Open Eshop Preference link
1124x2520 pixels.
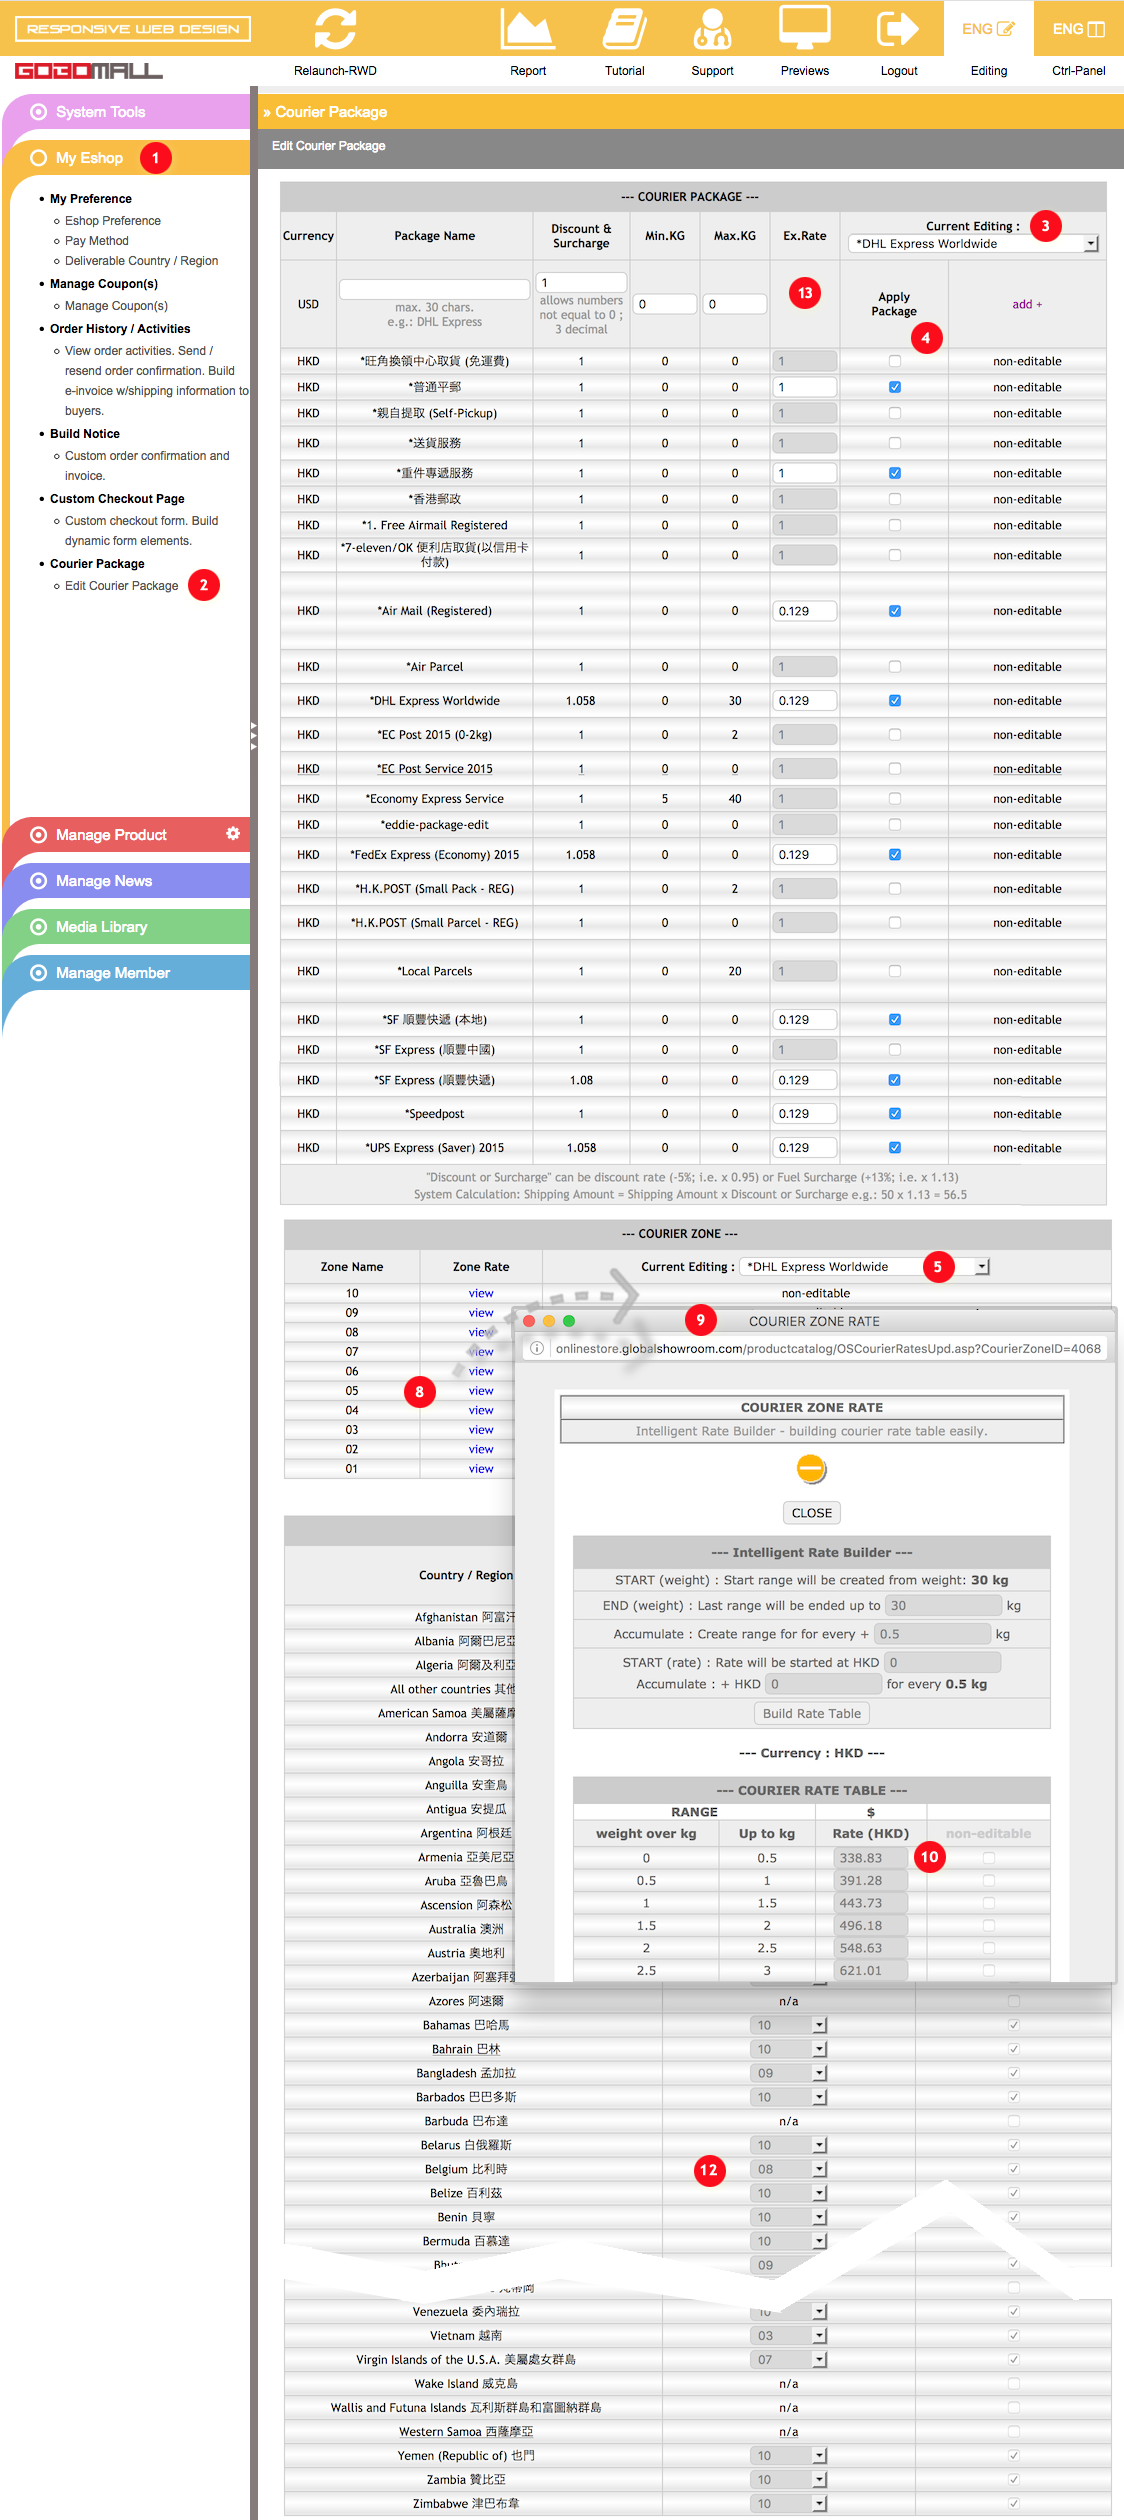(x=113, y=221)
